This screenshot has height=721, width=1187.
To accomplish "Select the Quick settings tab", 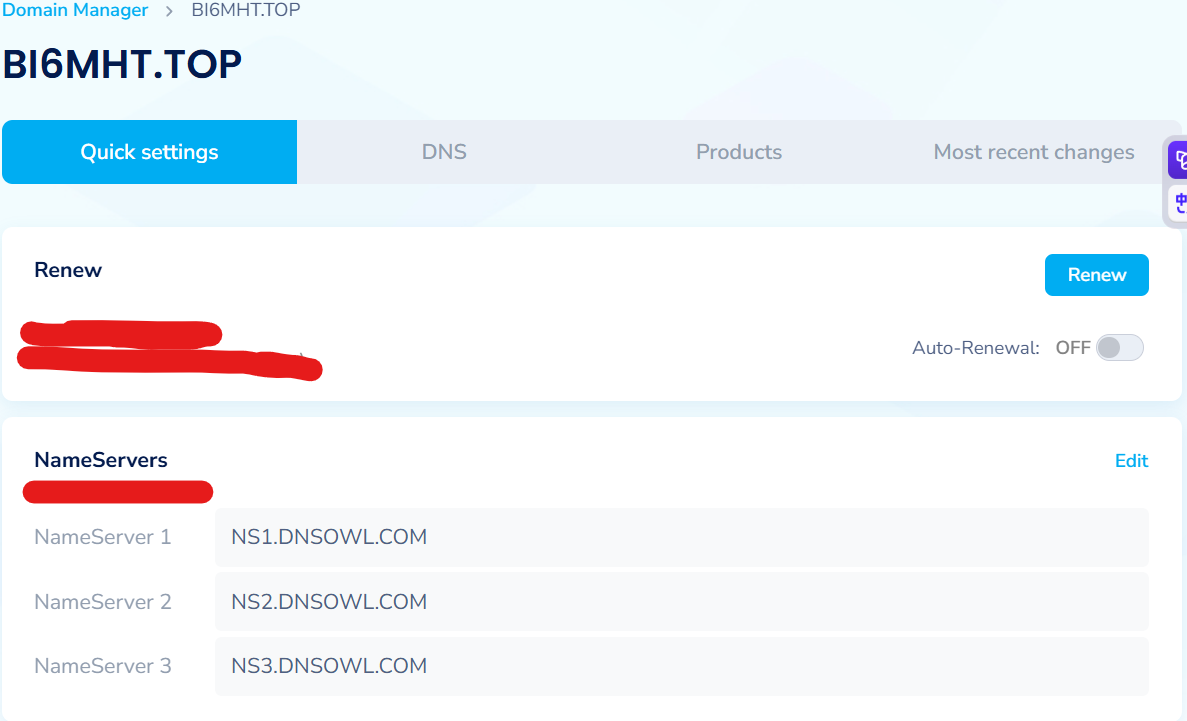I will (x=149, y=152).
